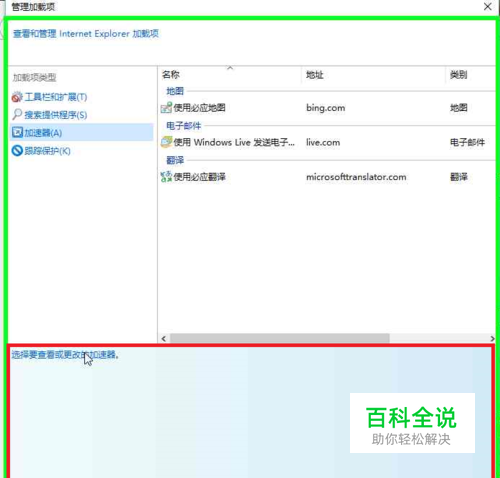
Task: Click the Toolbars and Extensions gear icon
Action: [17, 97]
